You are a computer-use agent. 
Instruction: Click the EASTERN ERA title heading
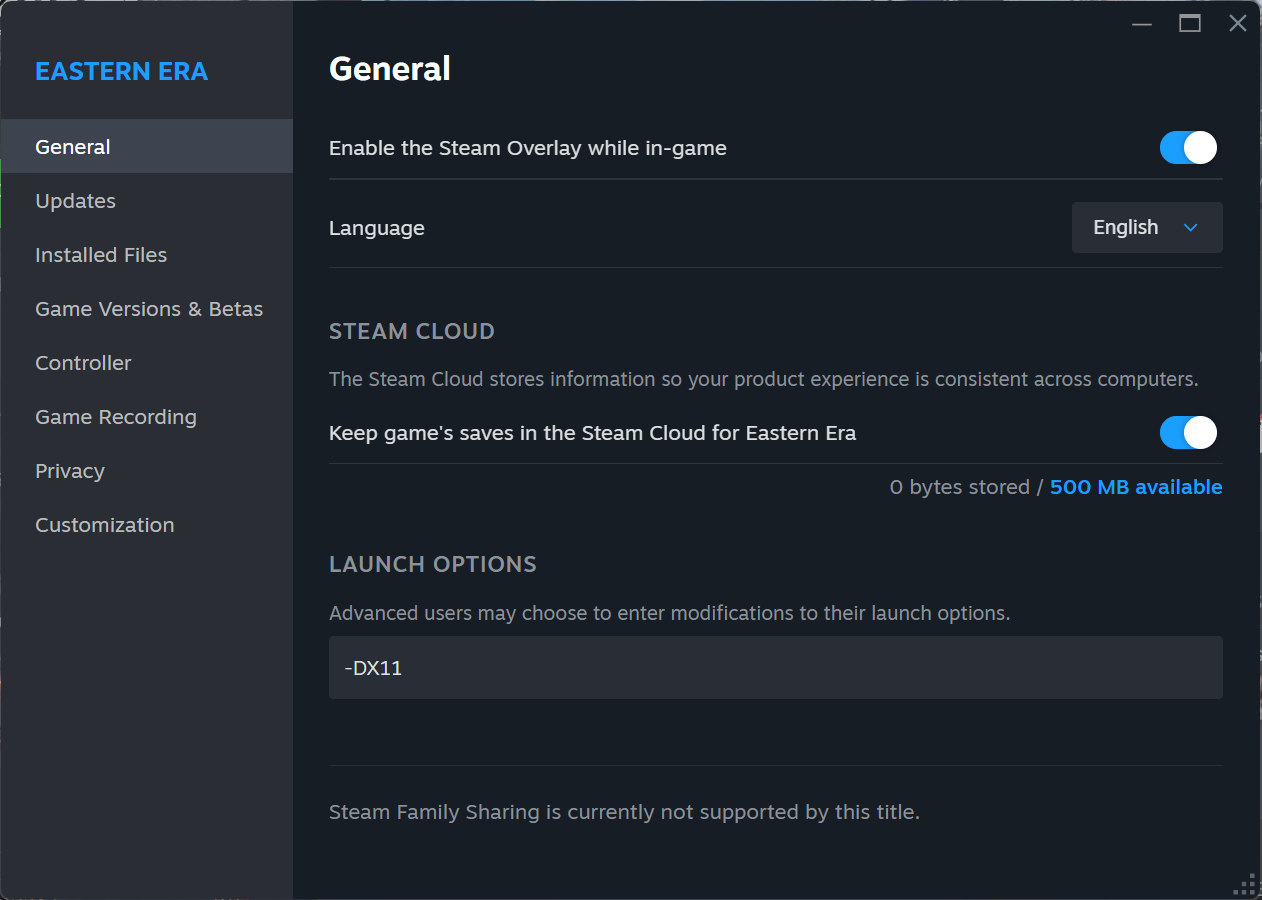(122, 71)
